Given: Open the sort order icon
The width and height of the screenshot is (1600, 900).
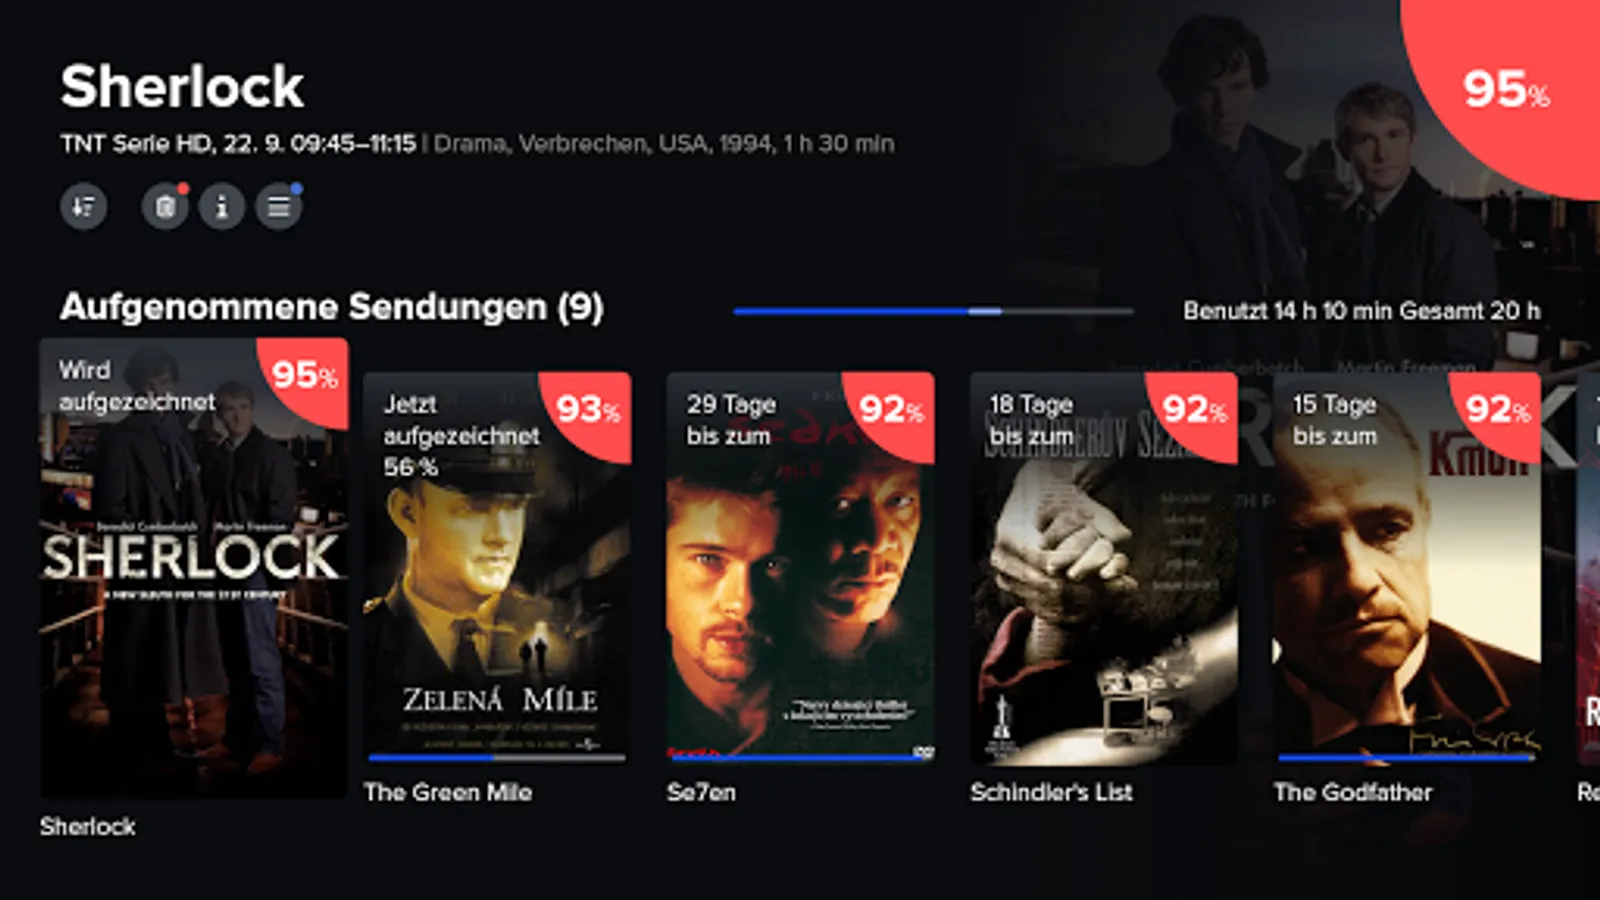Looking at the screenshot, I should [x=84, y=207].
